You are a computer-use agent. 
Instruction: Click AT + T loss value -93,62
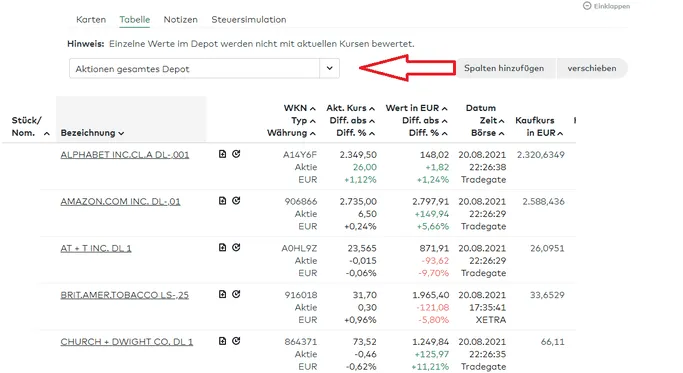[x=435, y=261]
